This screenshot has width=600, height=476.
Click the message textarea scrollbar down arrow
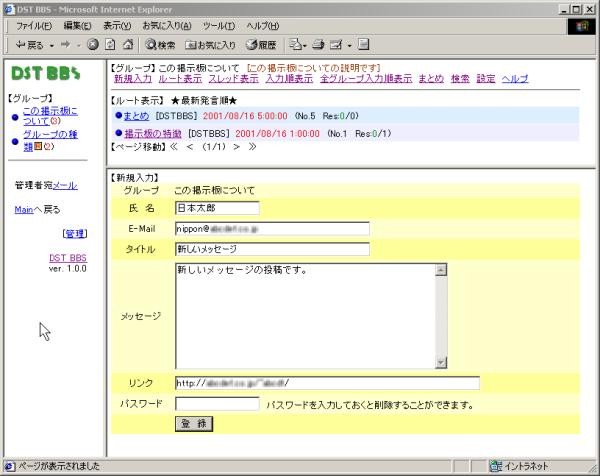coord(440,362)
